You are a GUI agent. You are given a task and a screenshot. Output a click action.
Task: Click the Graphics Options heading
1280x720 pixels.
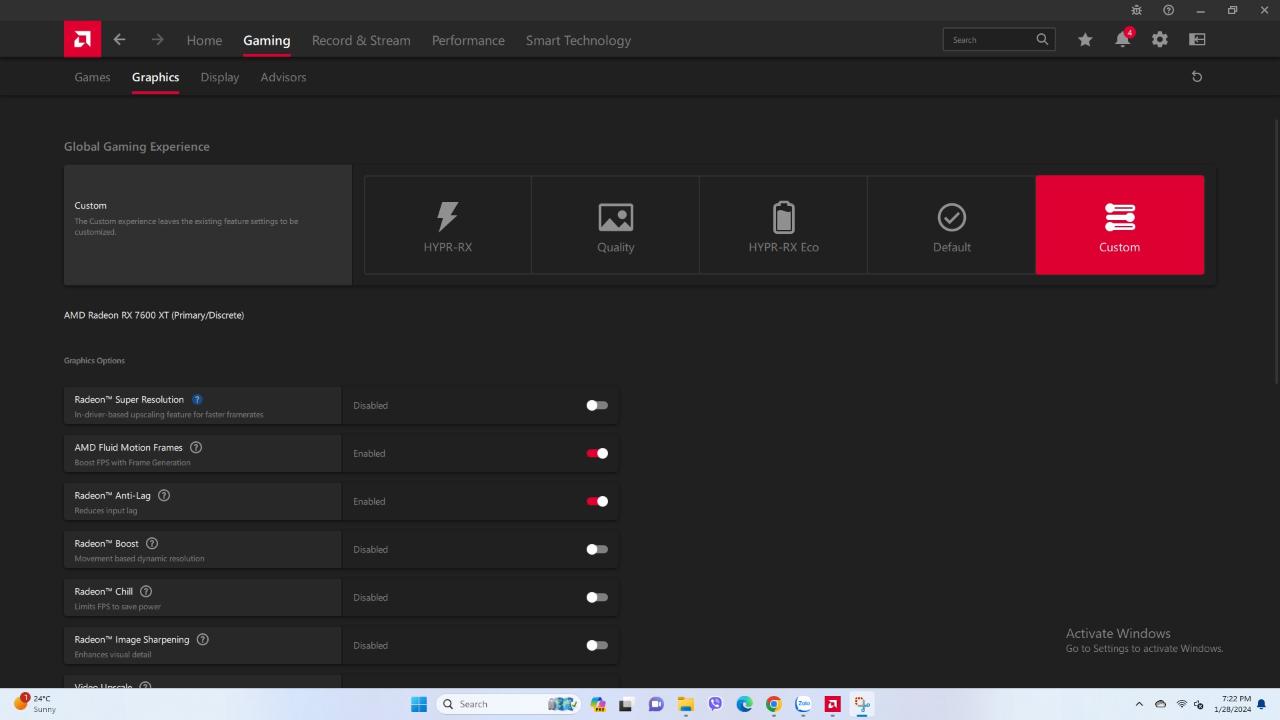94,360
